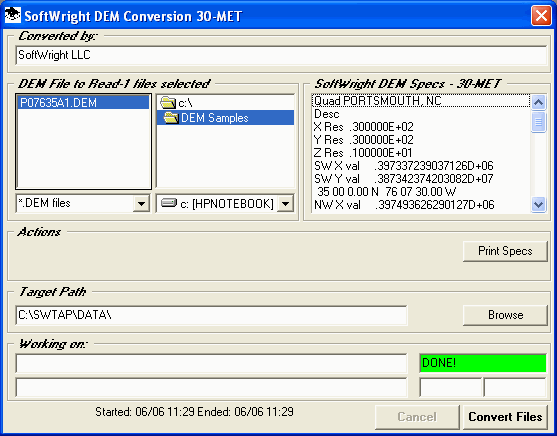
Task: Select the NW X val spec row
Action: (422, 205)
